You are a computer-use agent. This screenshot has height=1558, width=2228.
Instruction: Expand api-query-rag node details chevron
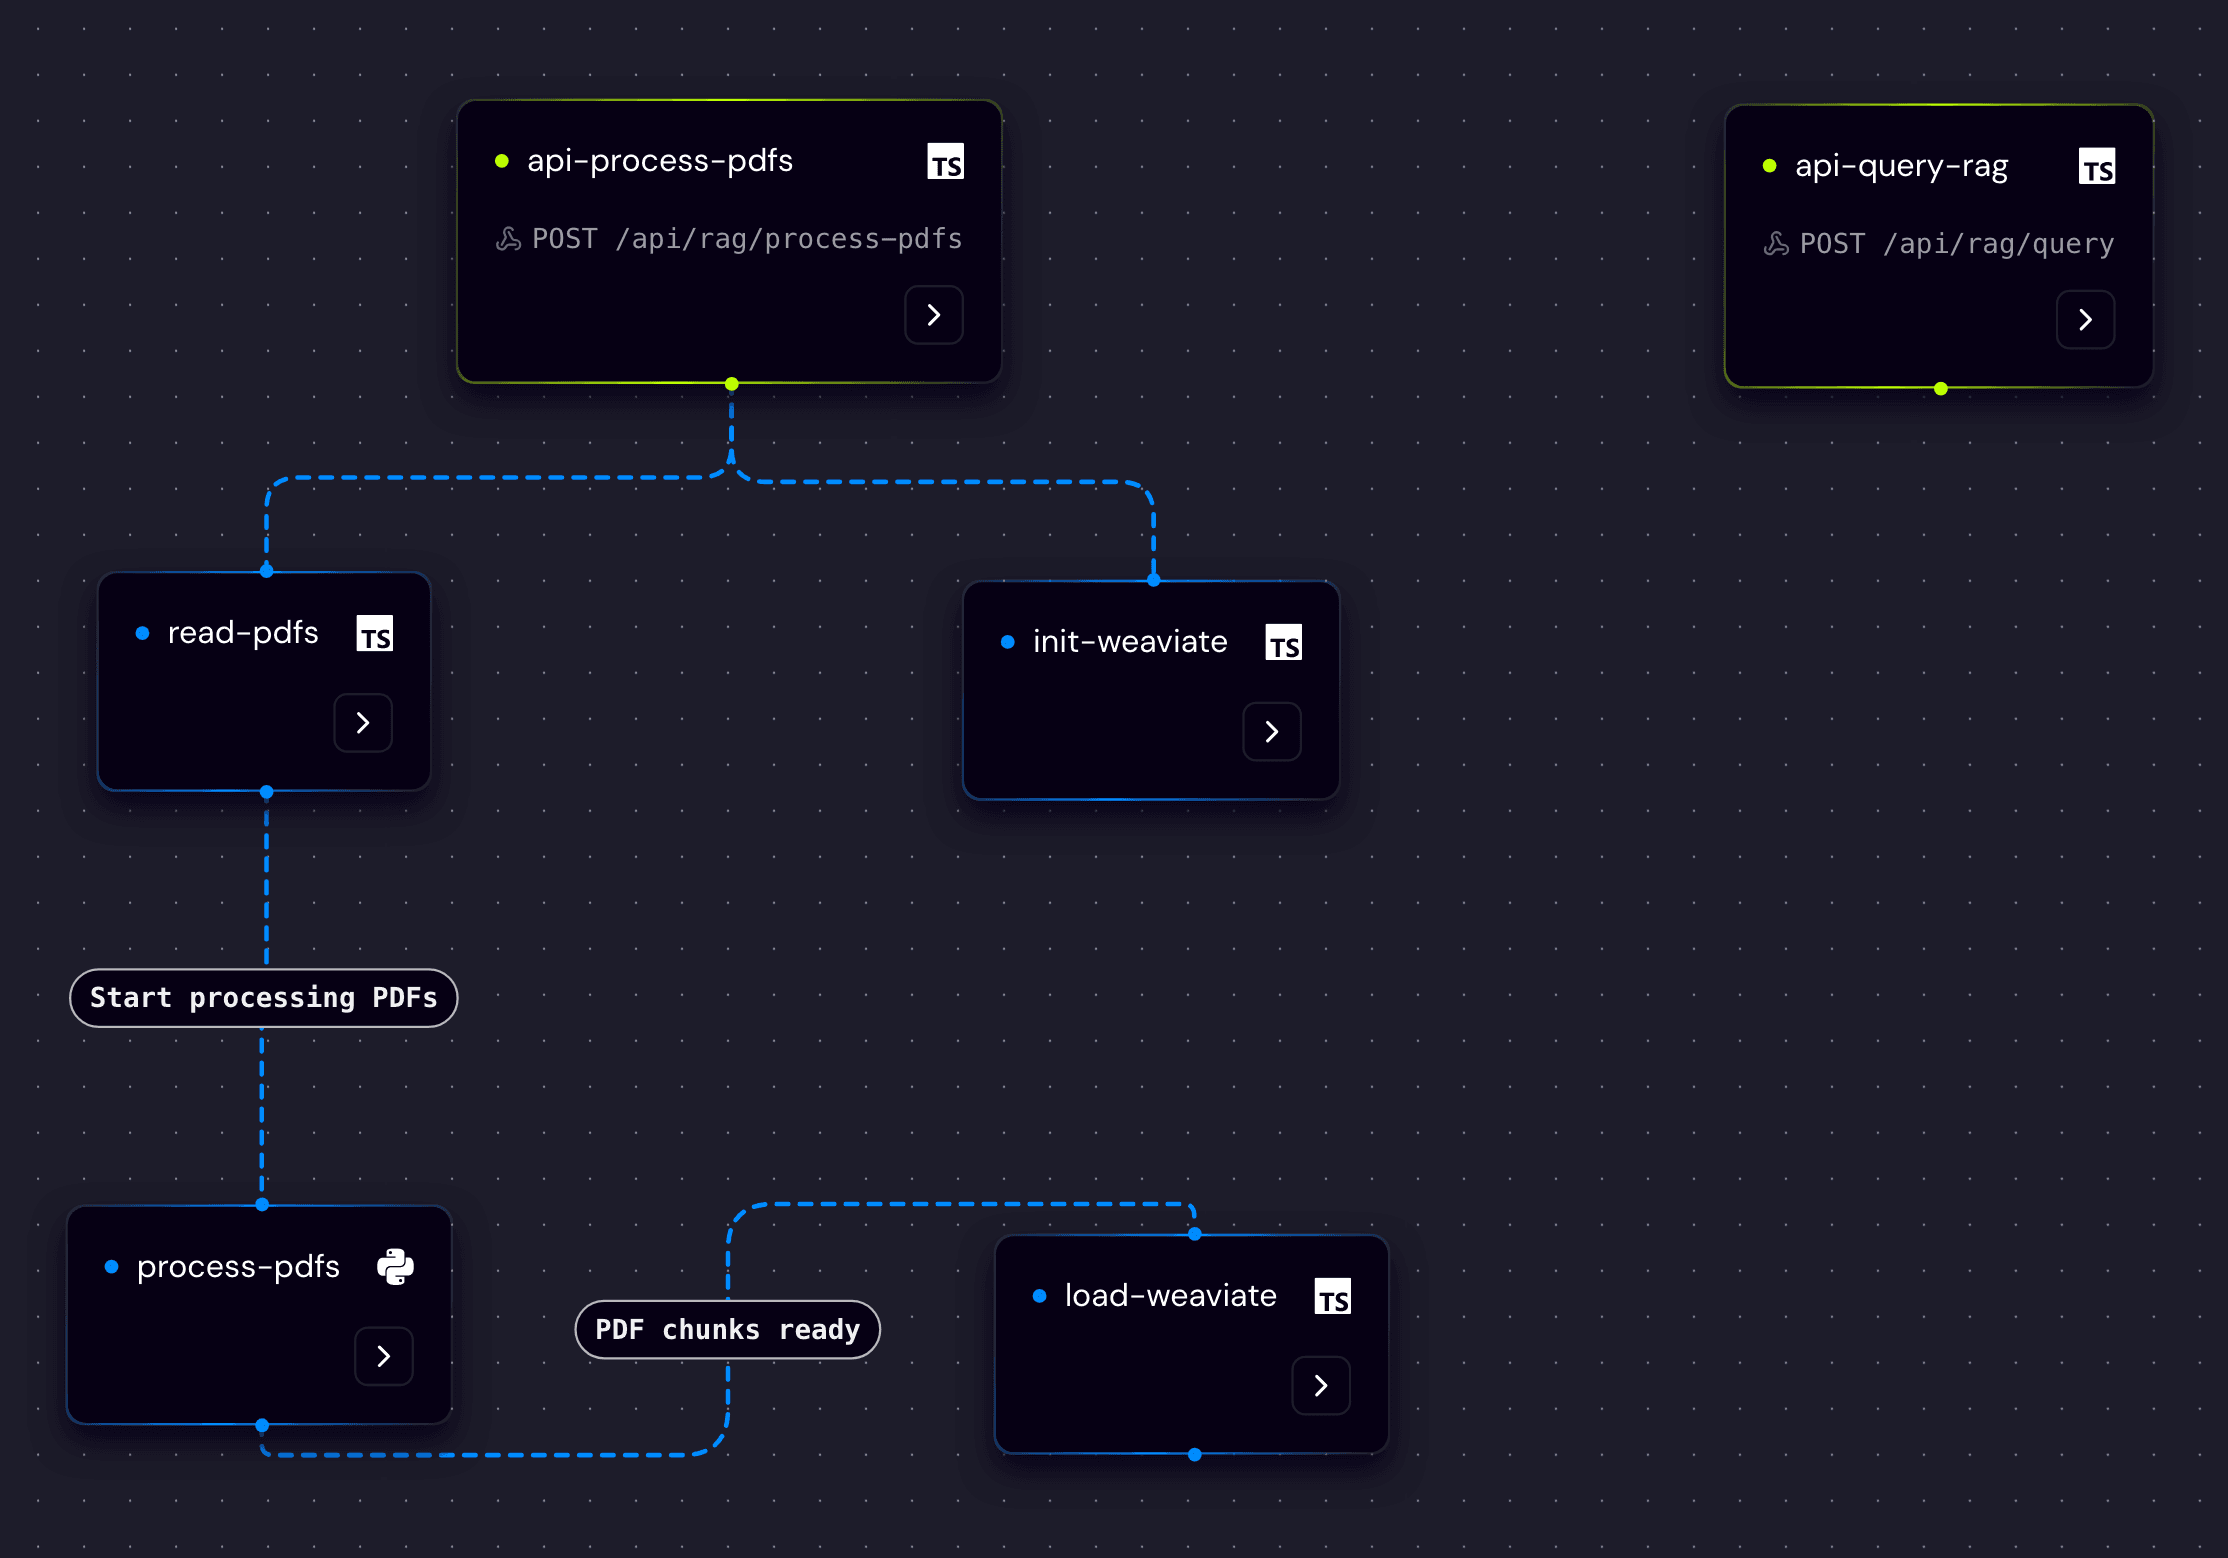tap(2085, 320)
